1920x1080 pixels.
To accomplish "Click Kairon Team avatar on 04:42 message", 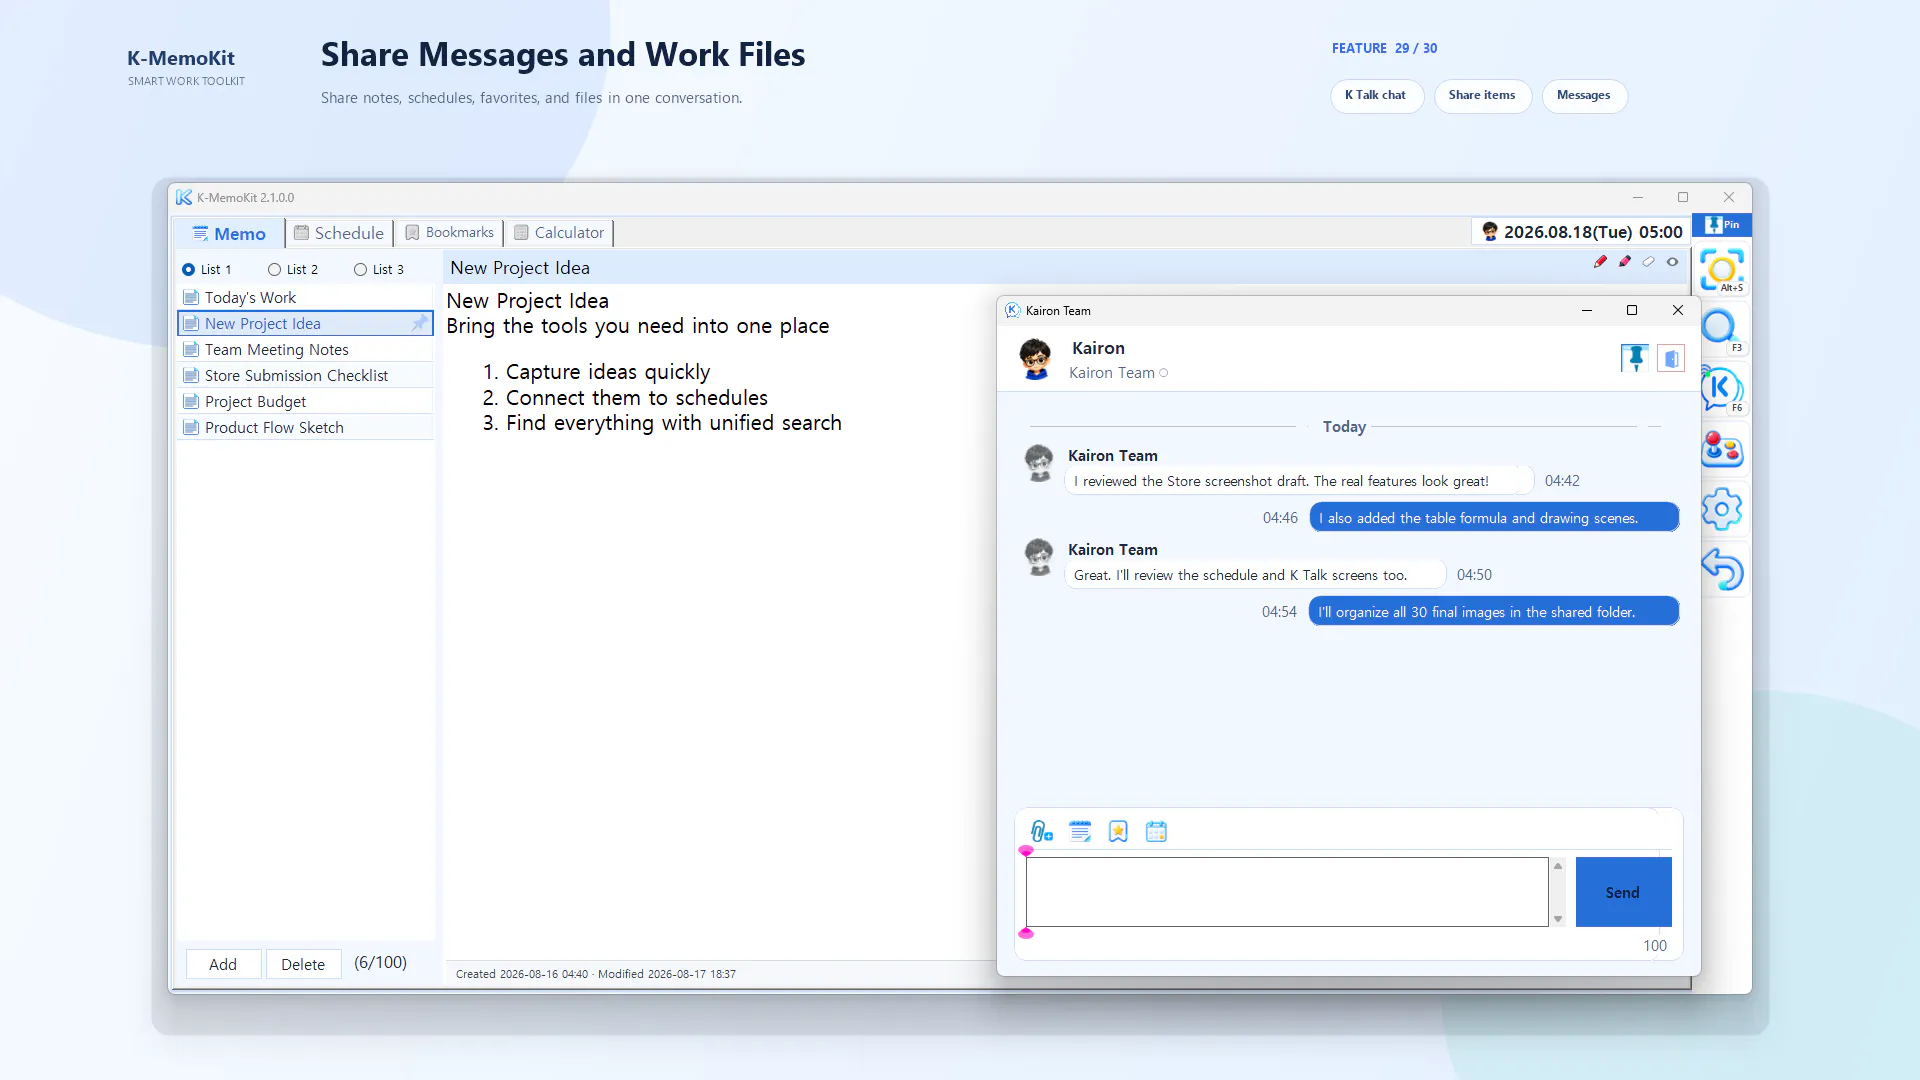I will pos(1039,463).
